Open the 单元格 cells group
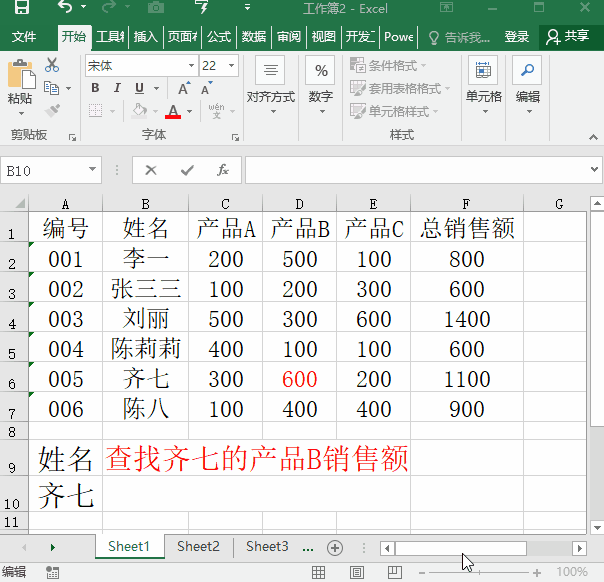The height and width of the screenshot is (582, 604). pyautogui.click(x=484, y=86)
